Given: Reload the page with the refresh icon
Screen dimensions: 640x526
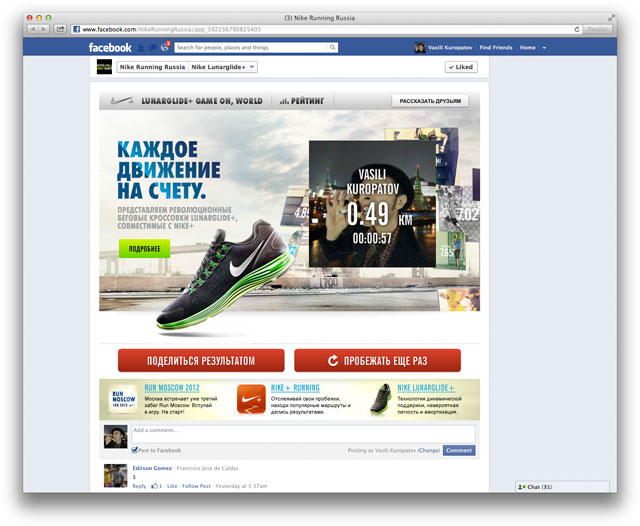Looking at the screenshot, I should [577, 29].
